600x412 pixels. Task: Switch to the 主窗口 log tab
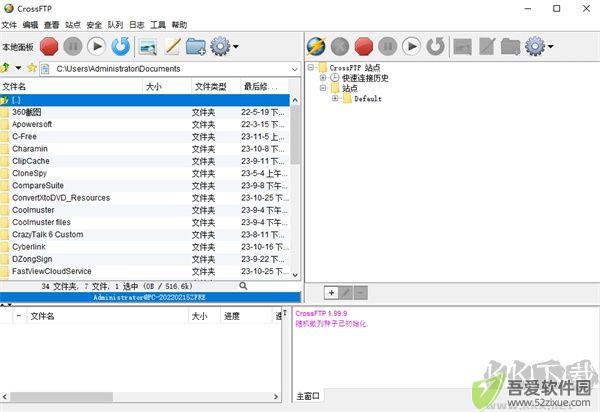pyautogui.click(x=308, y=396)
